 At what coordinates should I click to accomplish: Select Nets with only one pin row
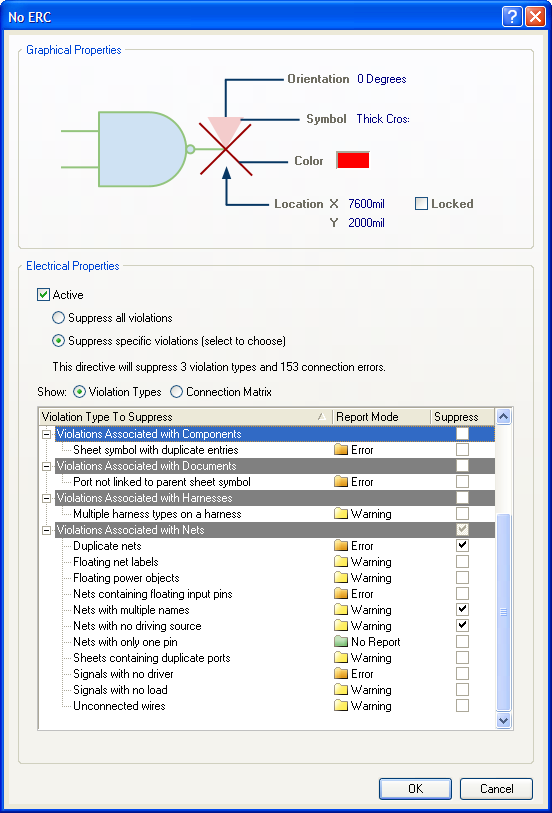[267, 642]
